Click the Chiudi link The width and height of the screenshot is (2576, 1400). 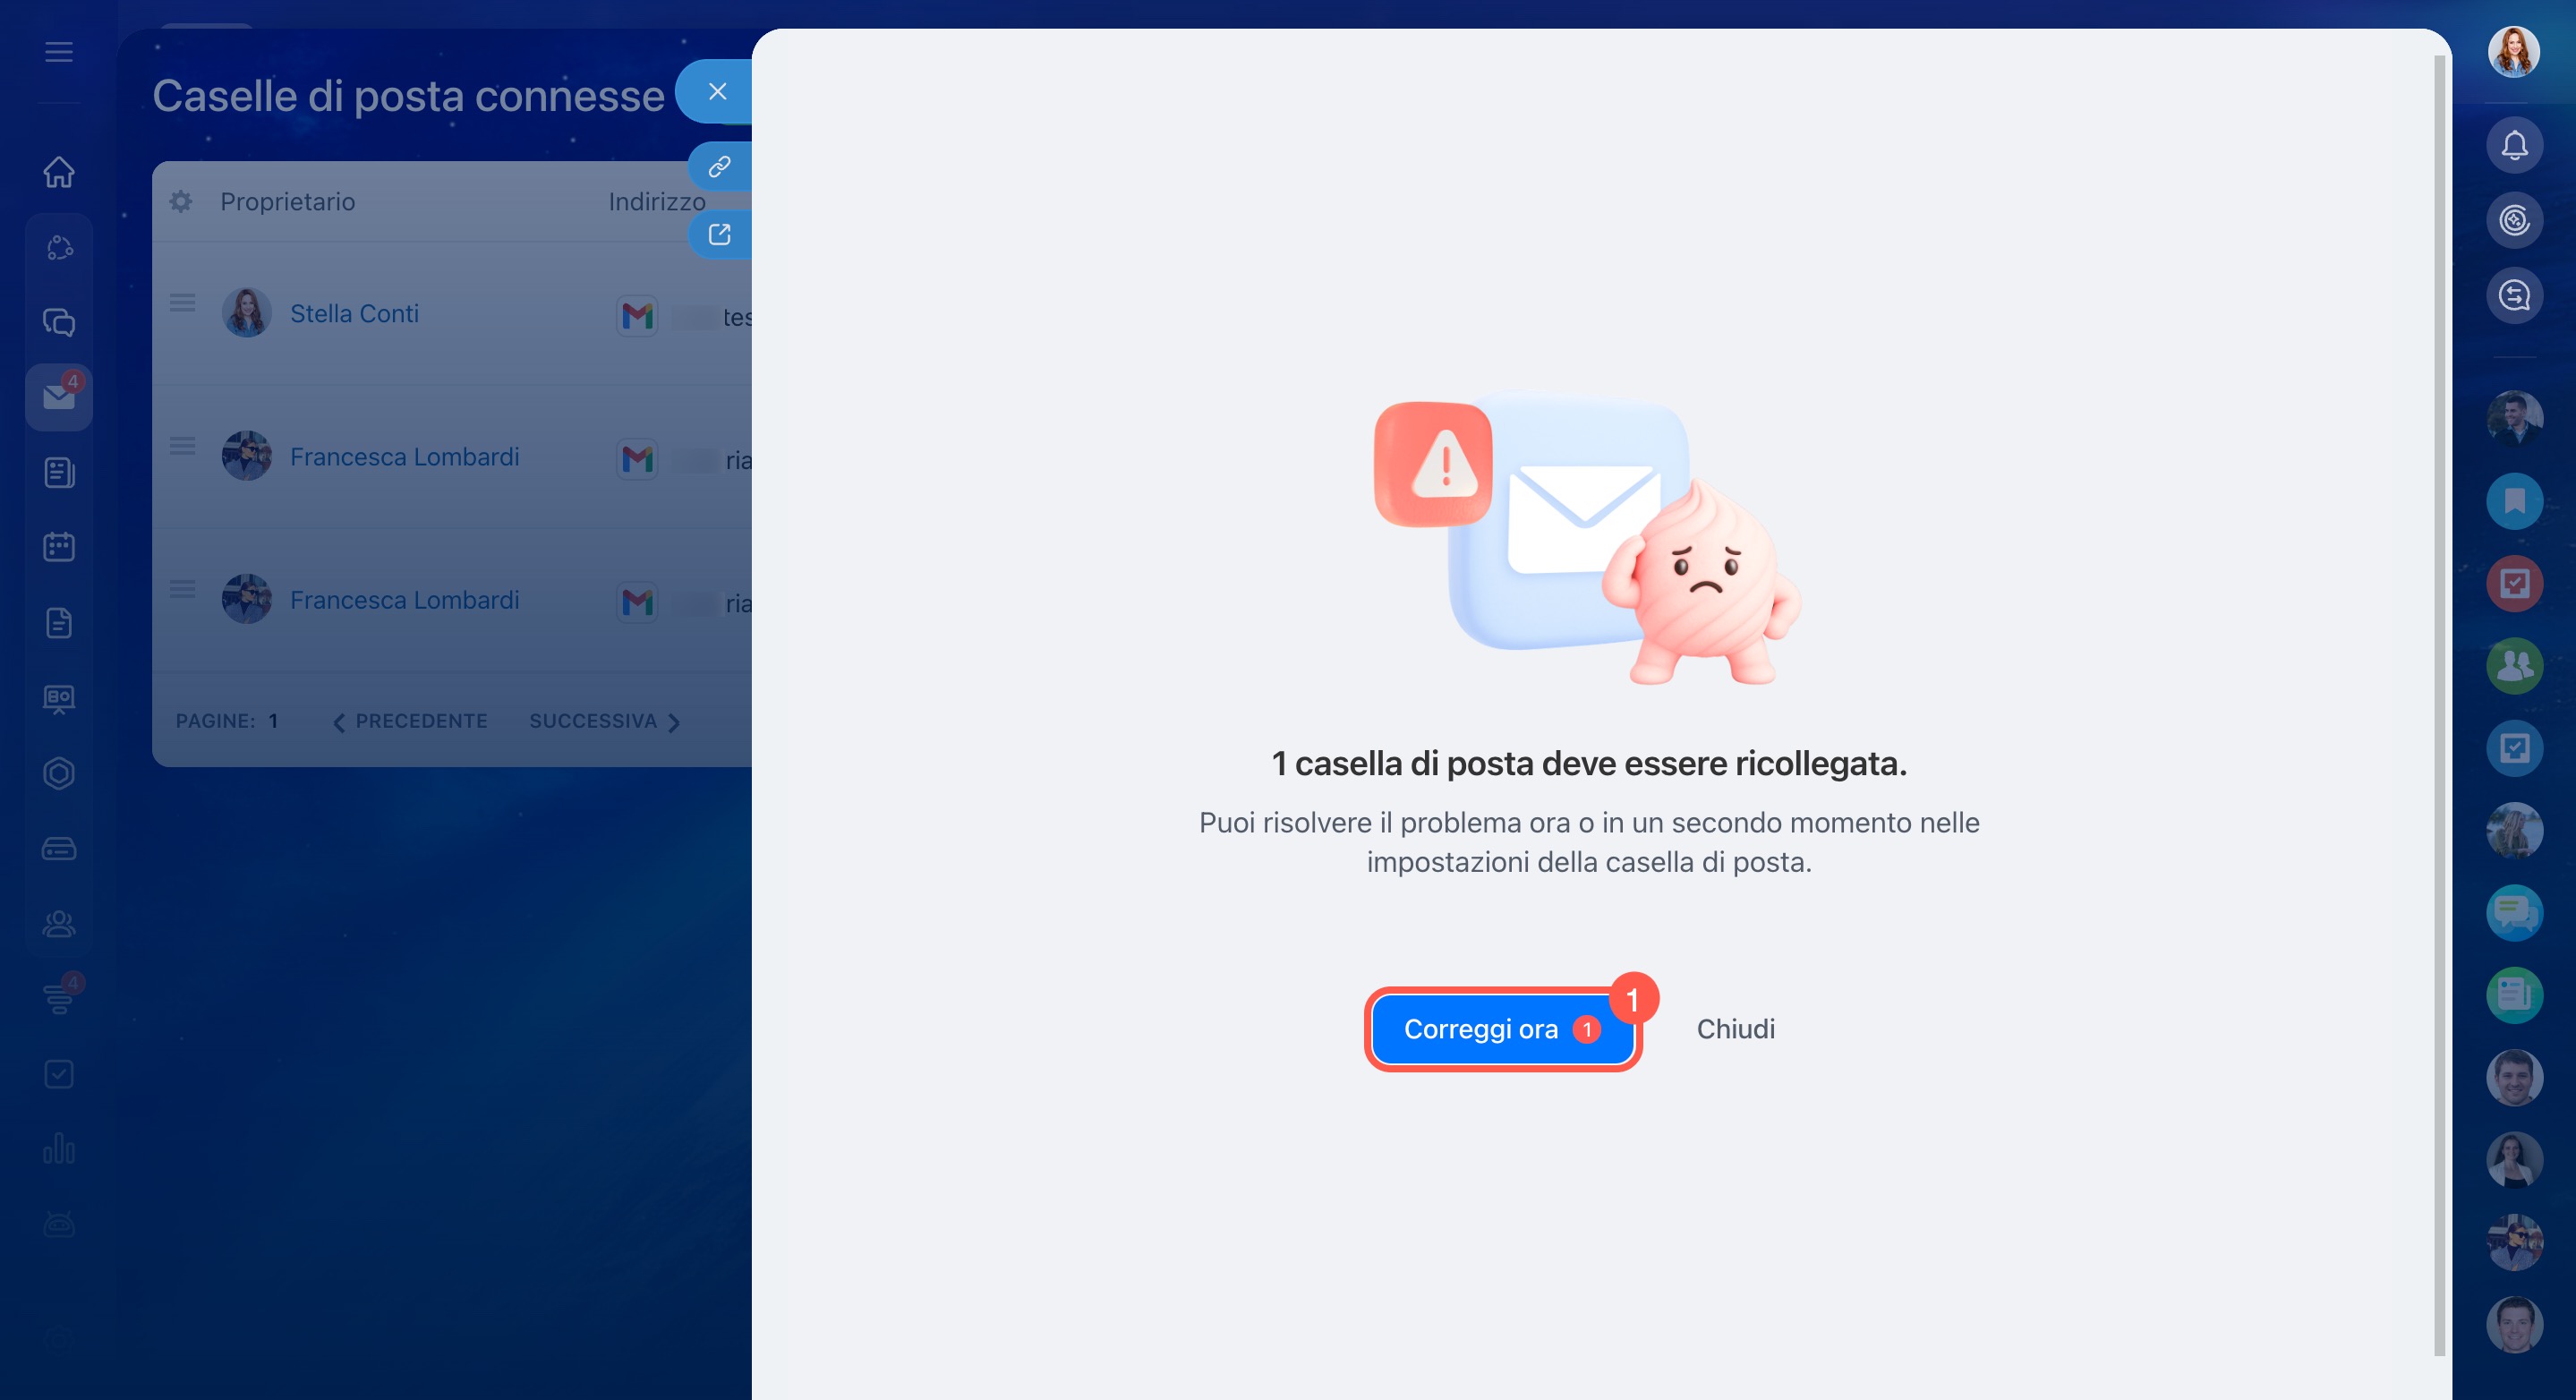1735,1029
